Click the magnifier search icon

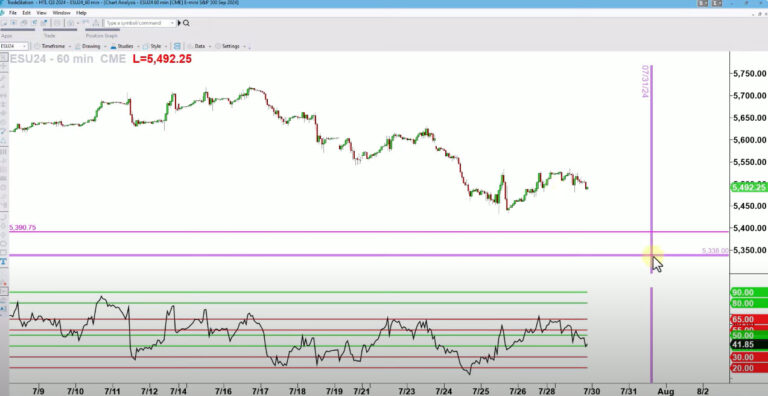click(x=187, y=23)
